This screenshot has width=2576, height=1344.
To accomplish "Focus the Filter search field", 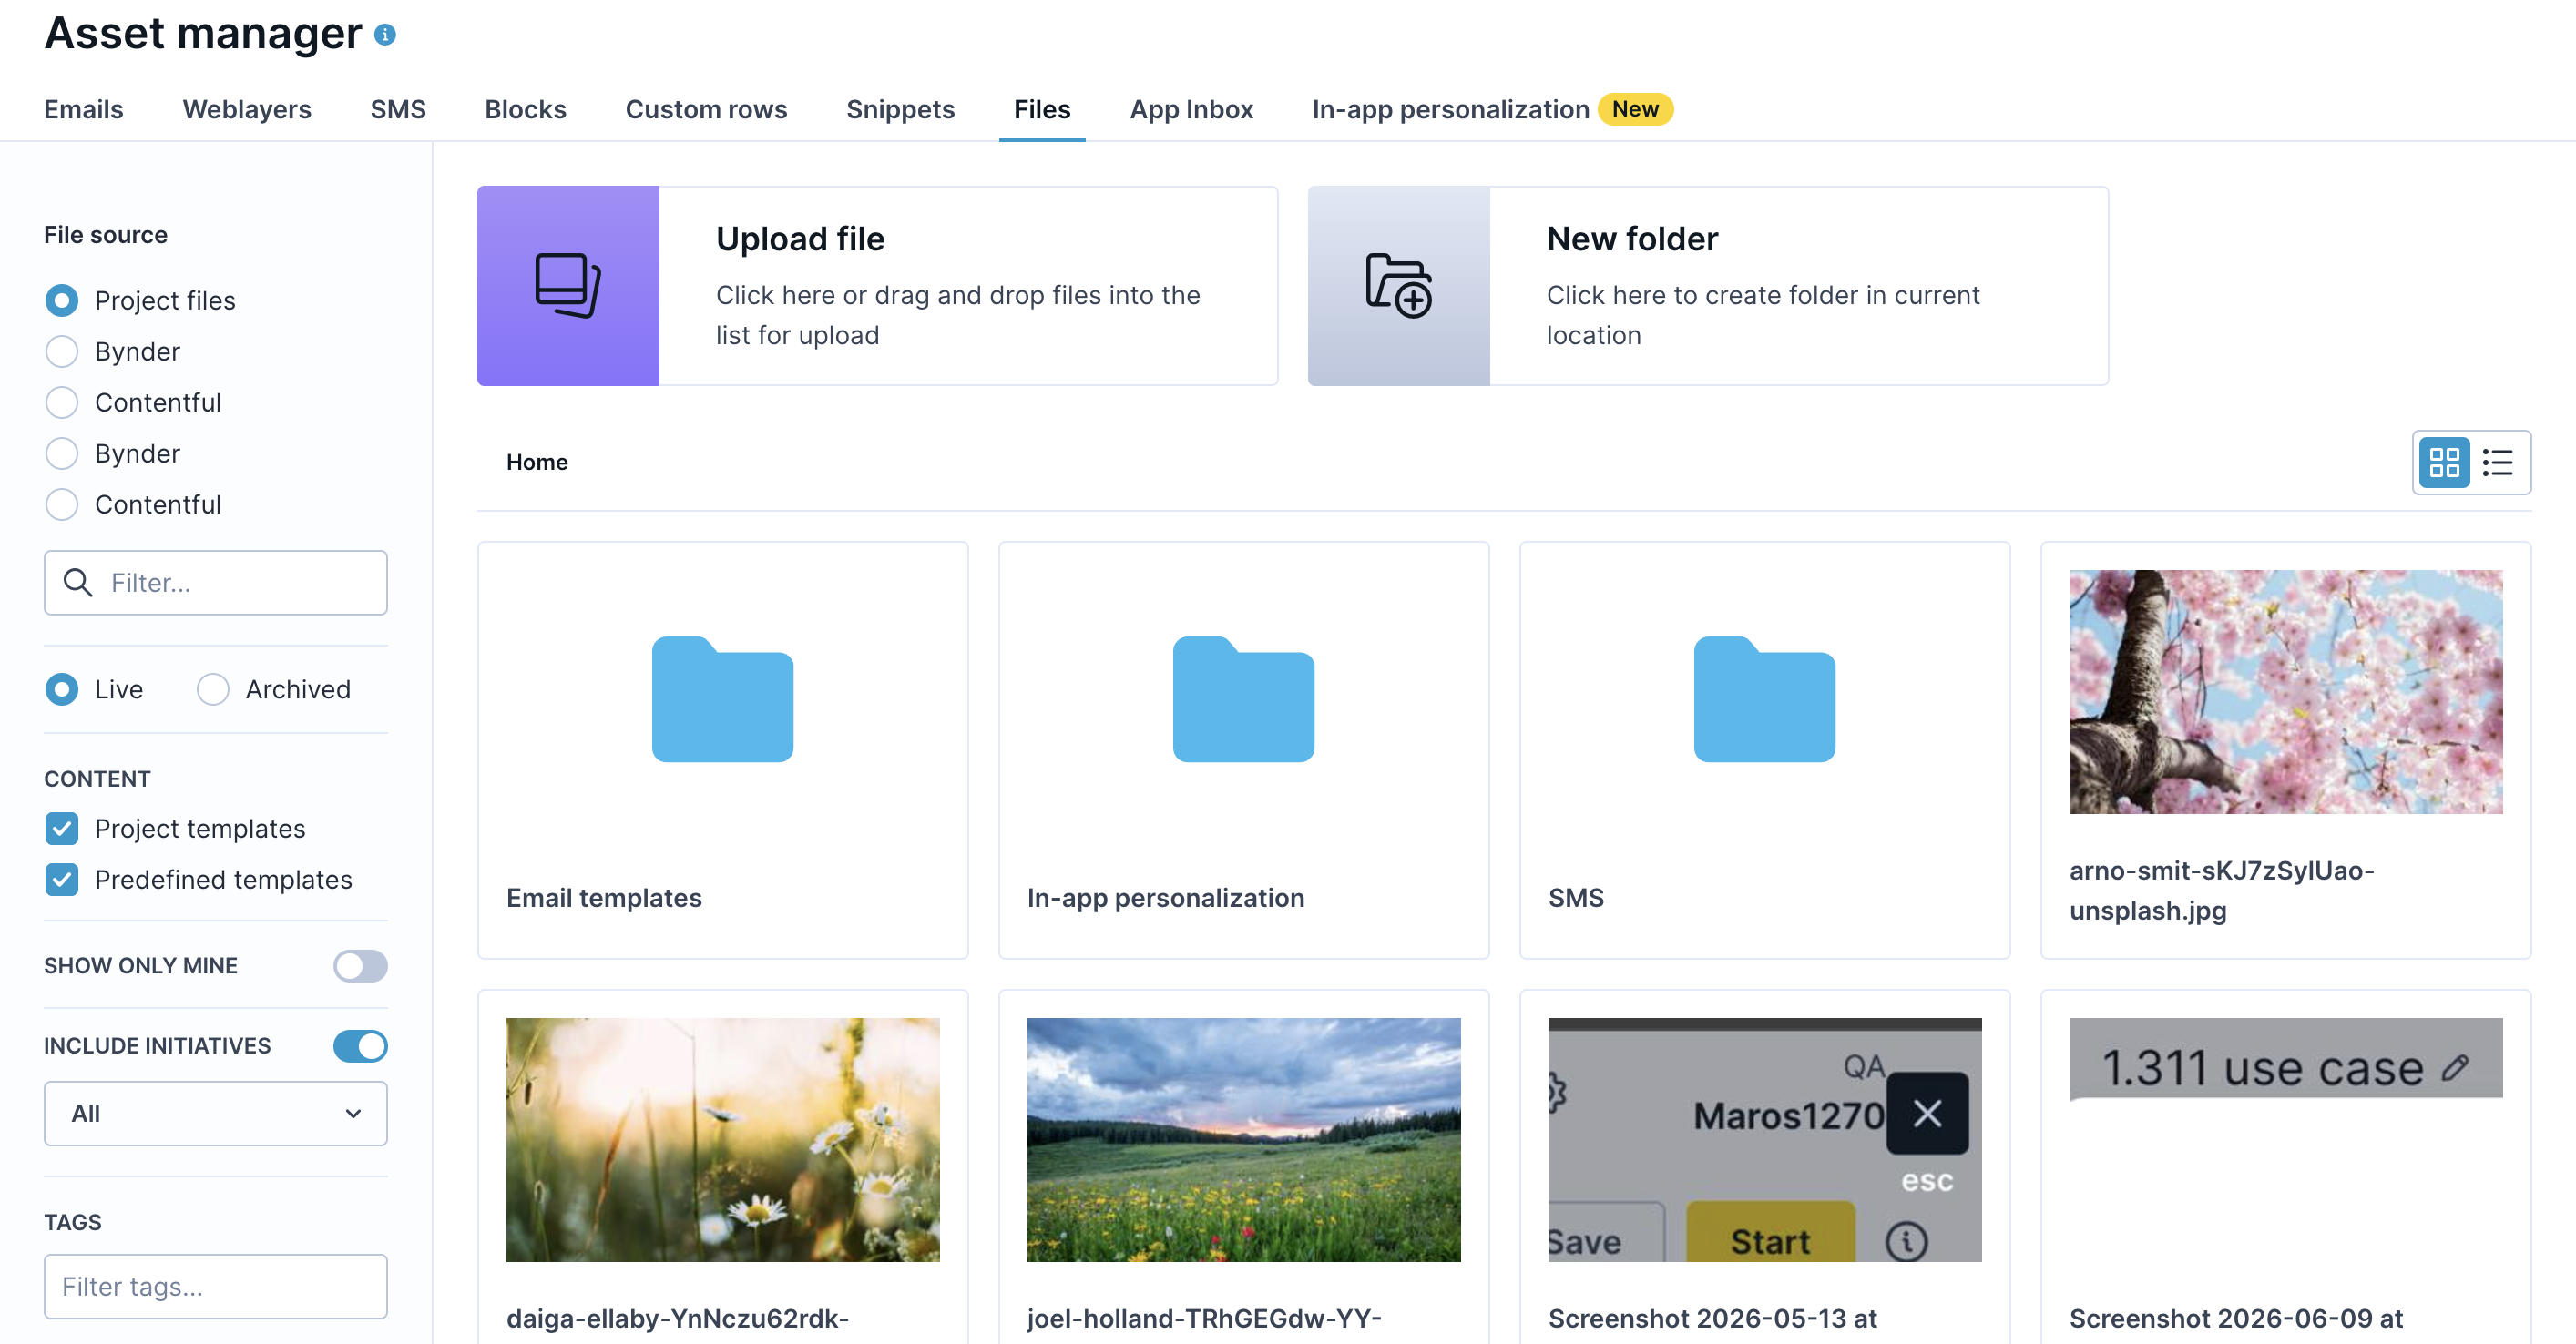I will pos(216,583).
